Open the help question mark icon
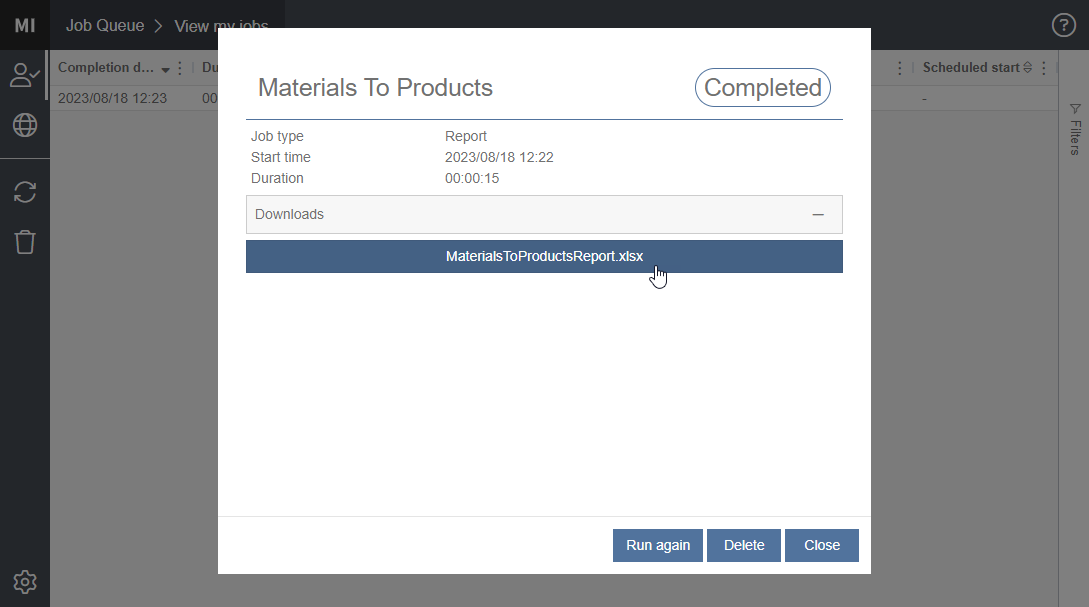The image size is (1089, 607). tap(1063, 25)
